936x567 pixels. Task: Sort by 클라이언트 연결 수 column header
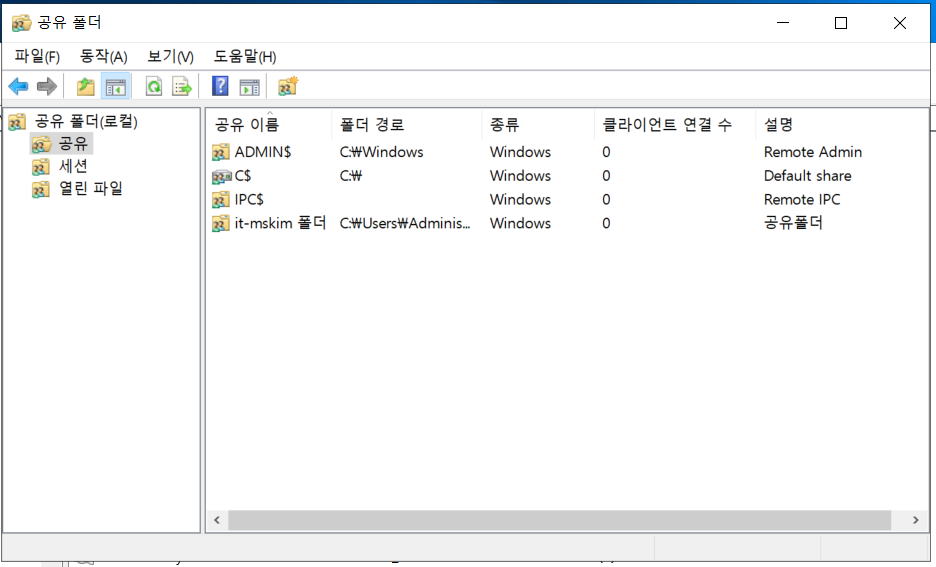click(675, 125)
